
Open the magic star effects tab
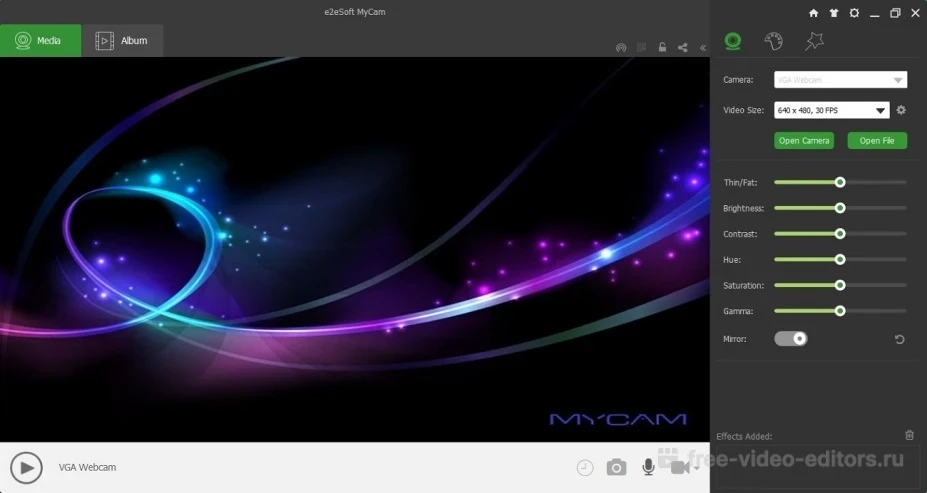(814, 41)
